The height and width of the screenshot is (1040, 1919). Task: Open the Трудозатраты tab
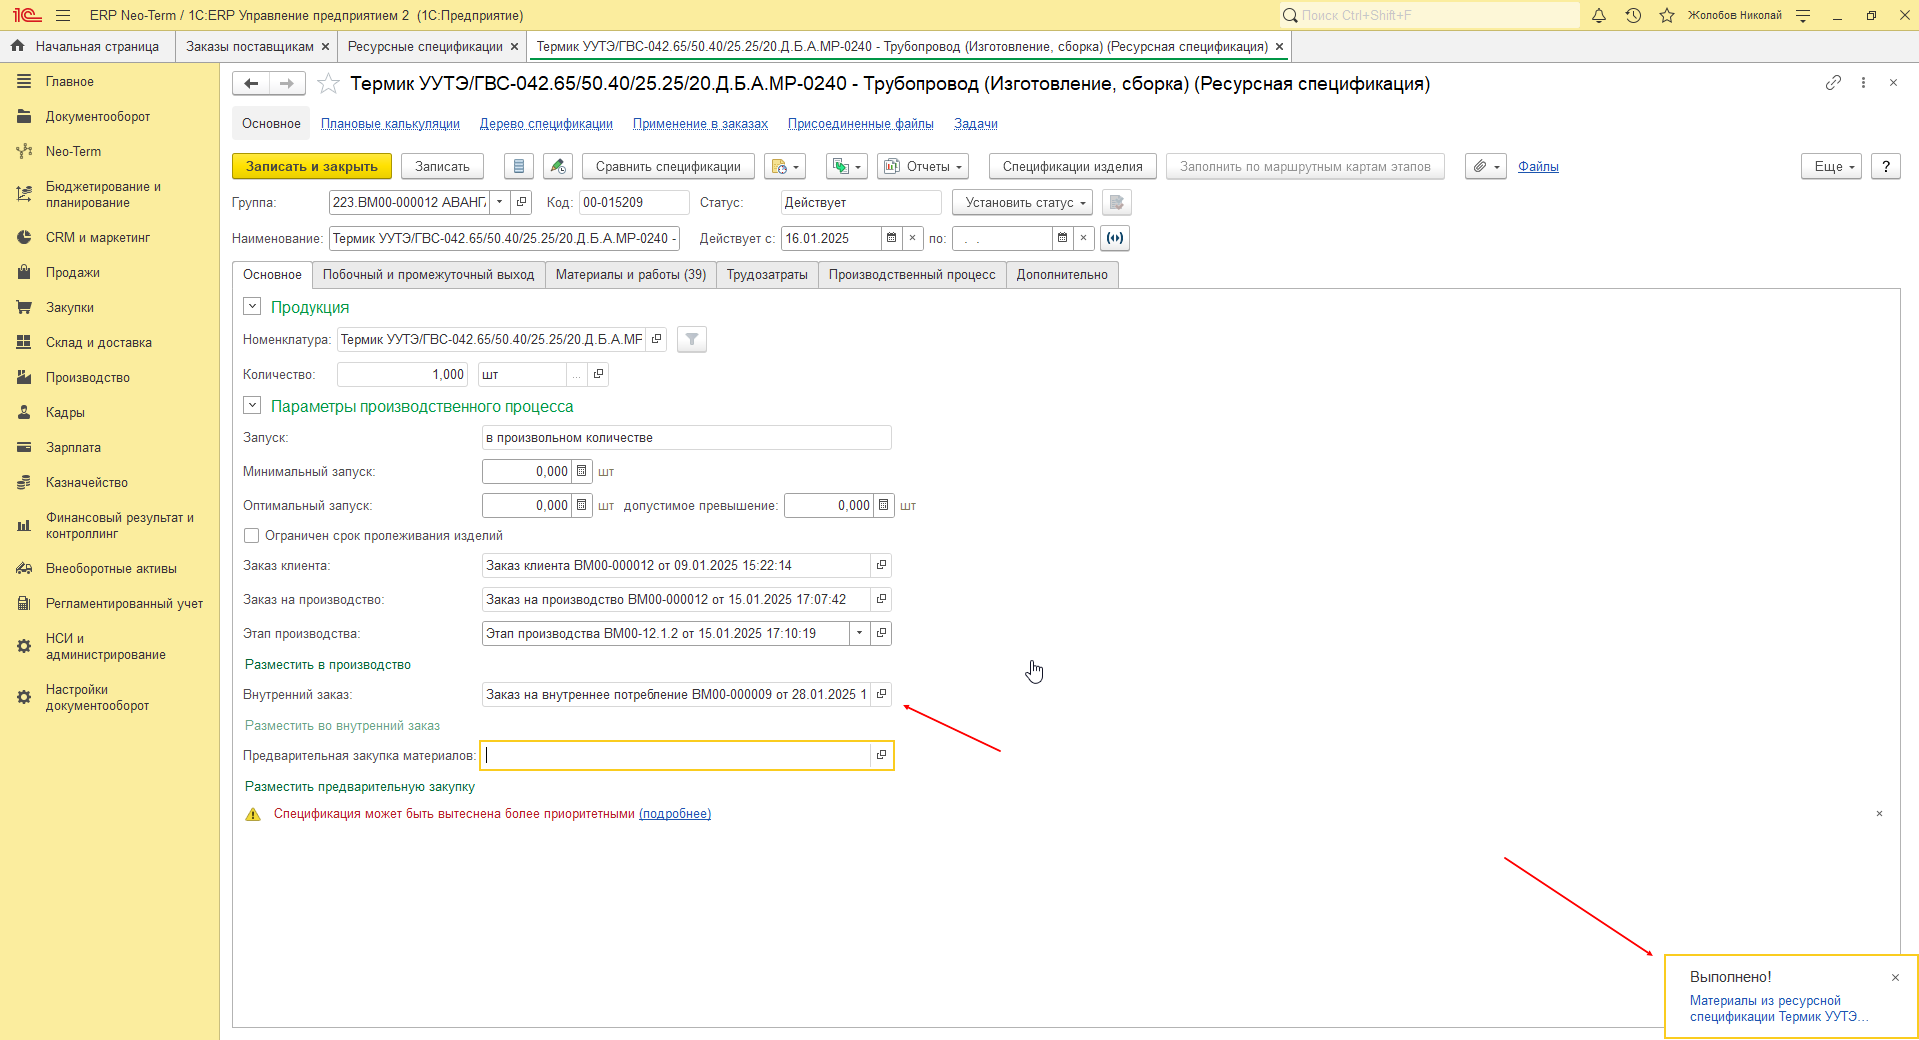[x=767, y=275]
